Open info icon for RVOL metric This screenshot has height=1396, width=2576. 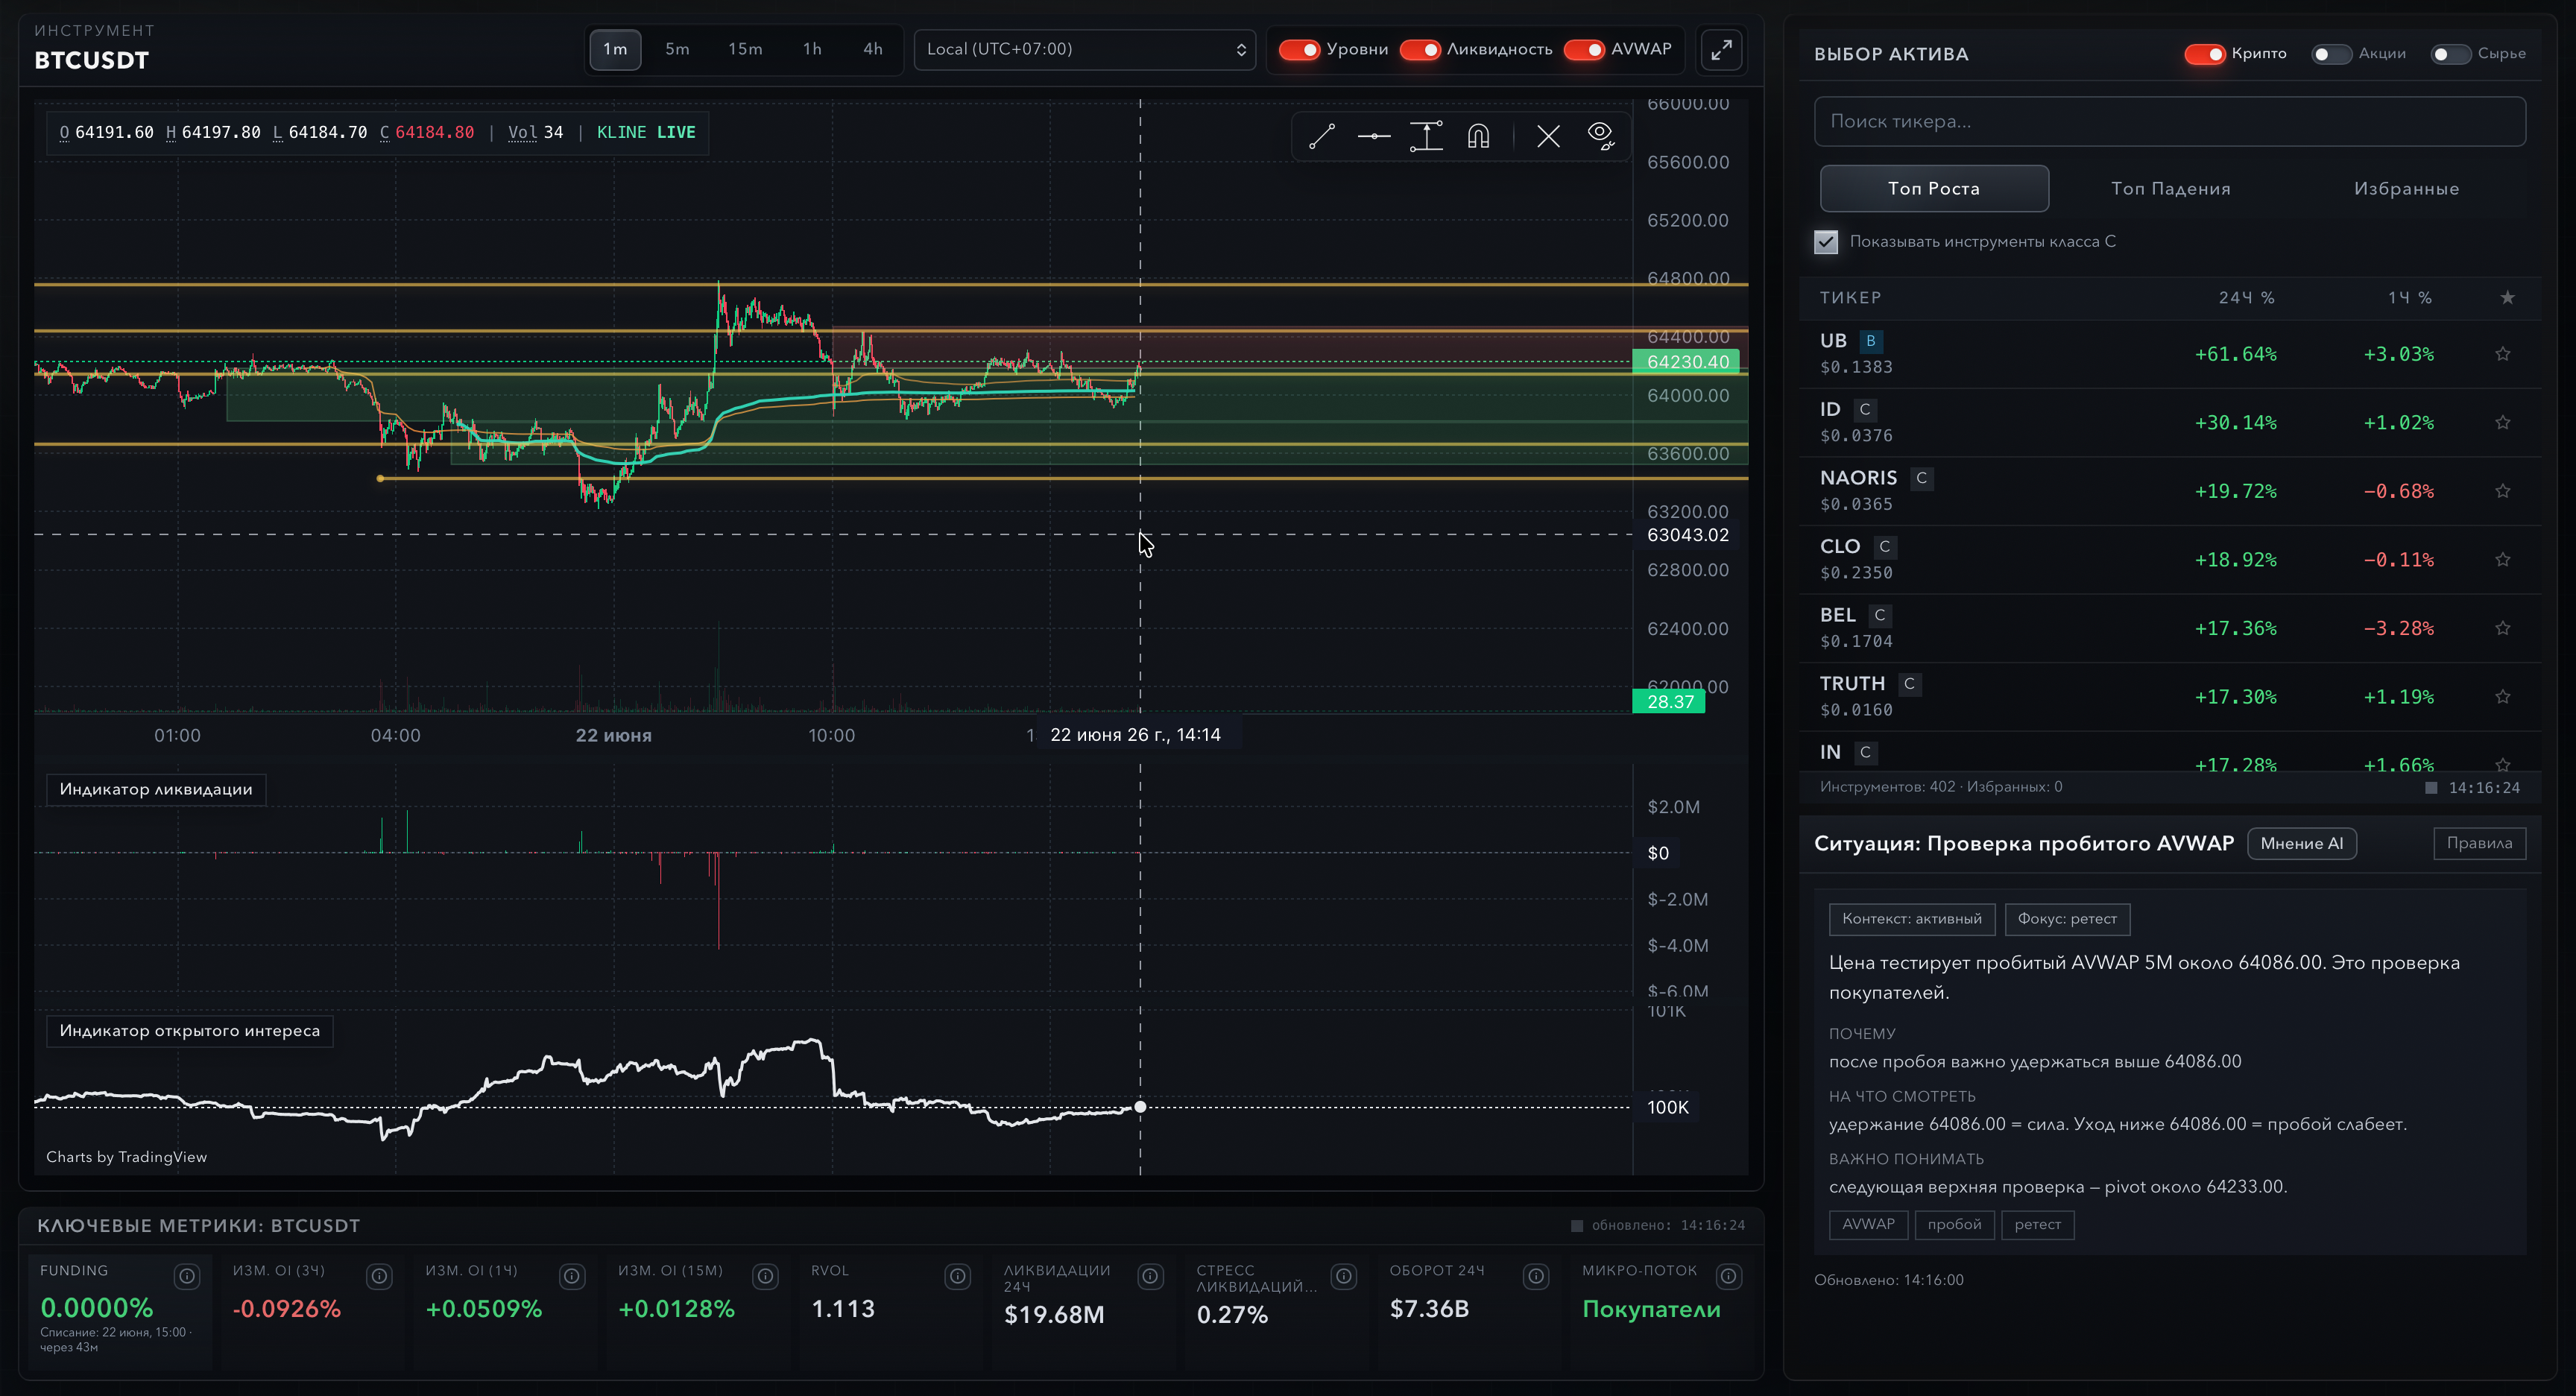958,1276
